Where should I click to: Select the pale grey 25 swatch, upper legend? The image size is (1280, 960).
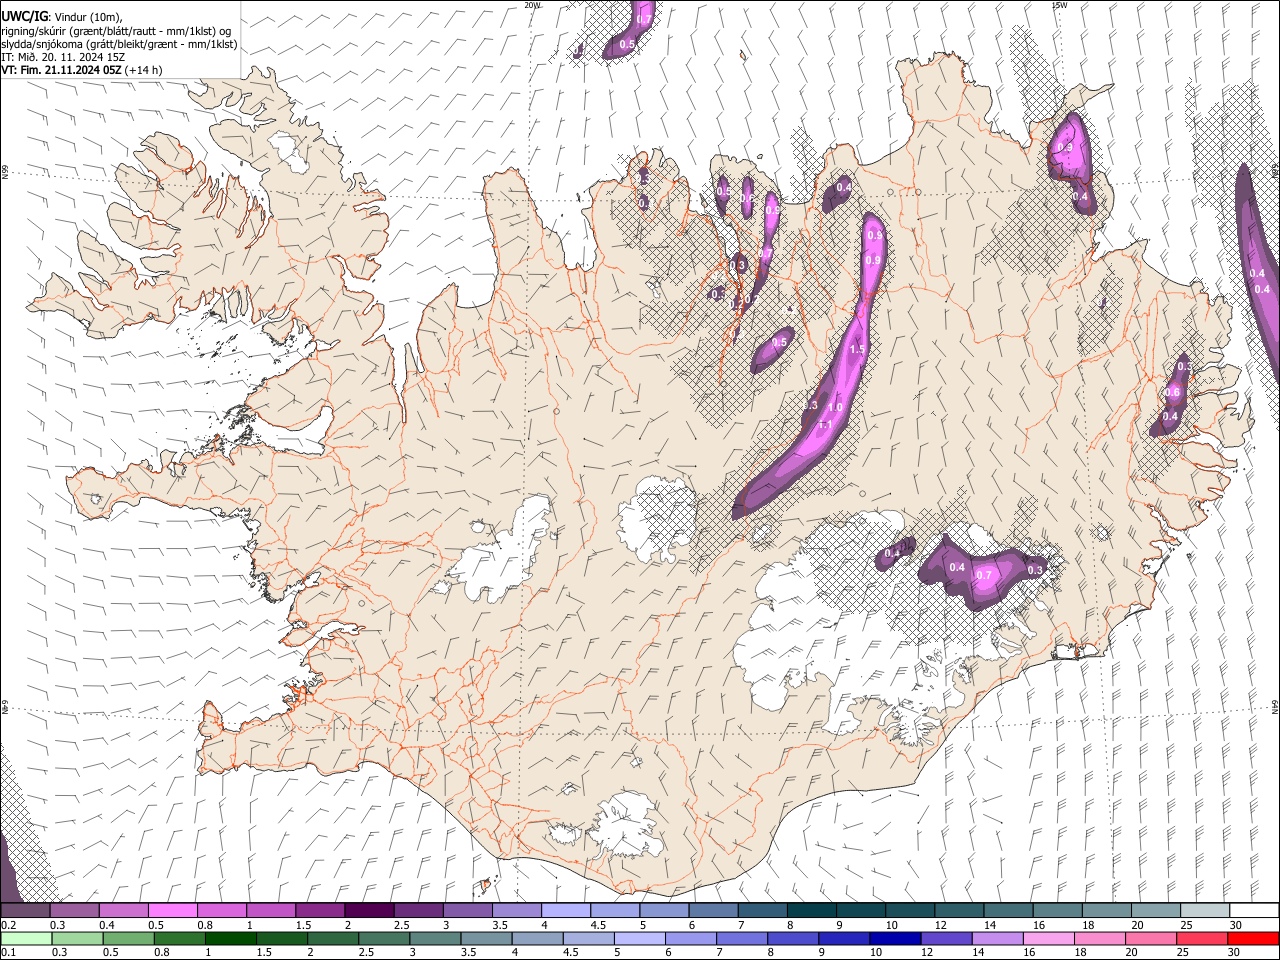(x=1206, y=911)
